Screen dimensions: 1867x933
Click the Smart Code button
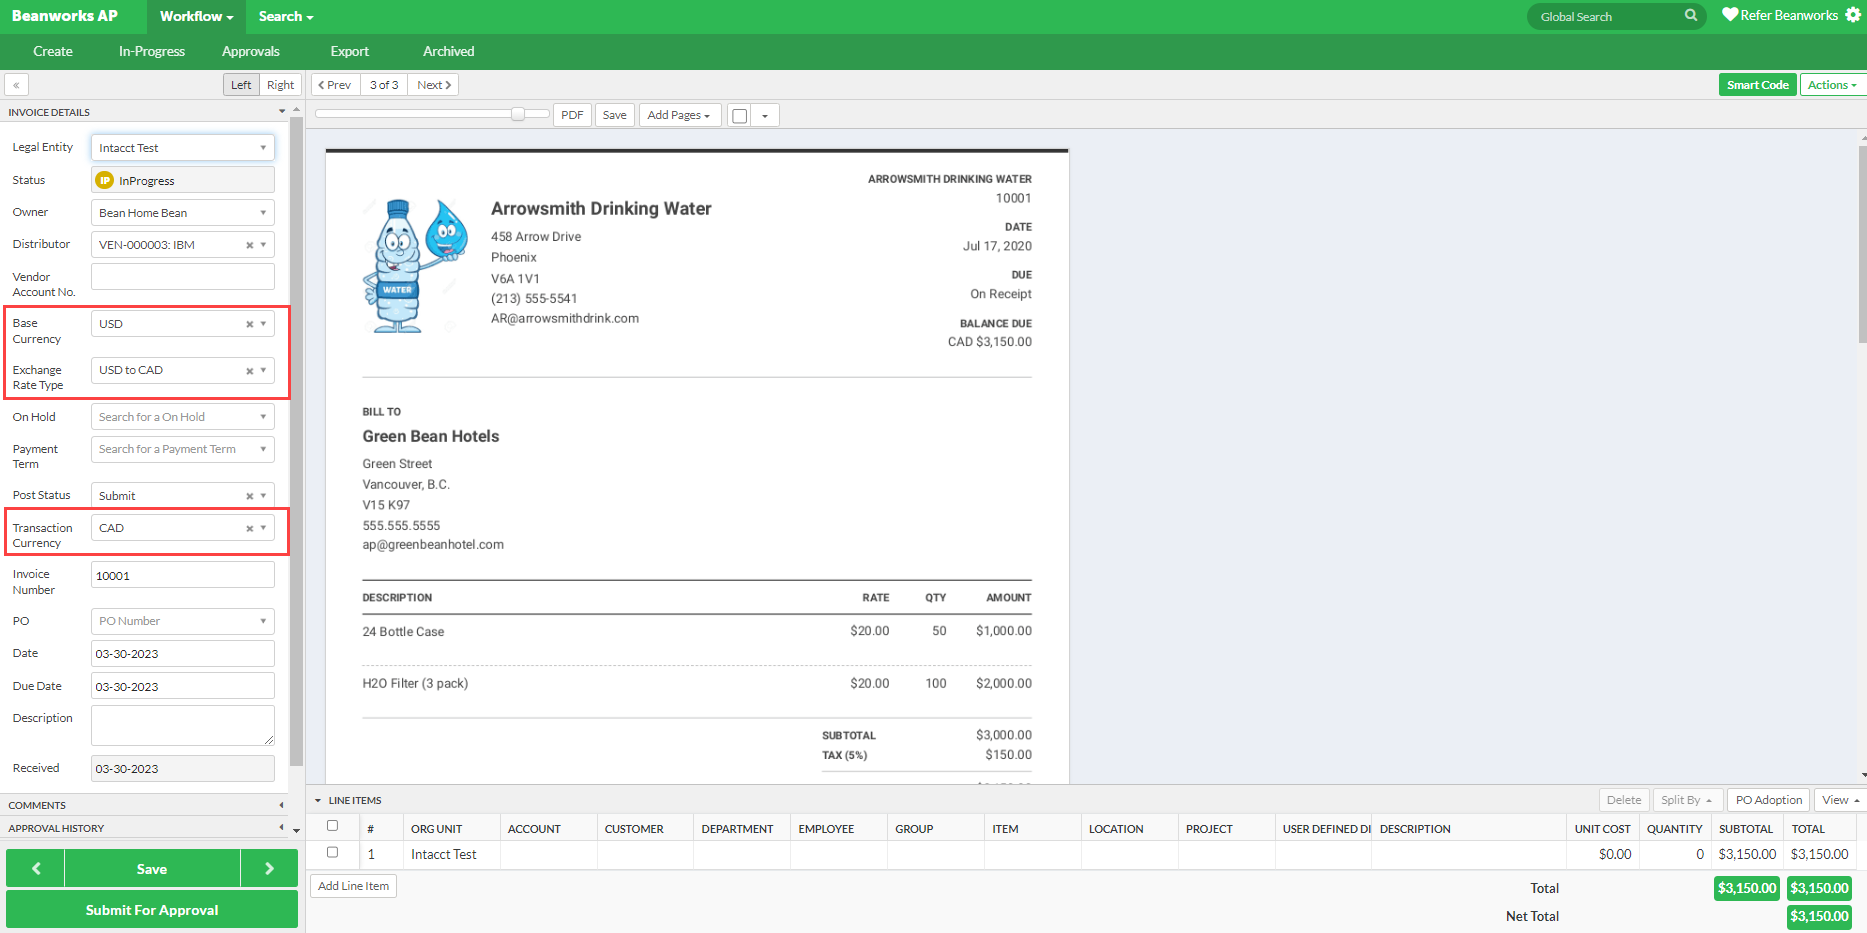pos(1757,84)
